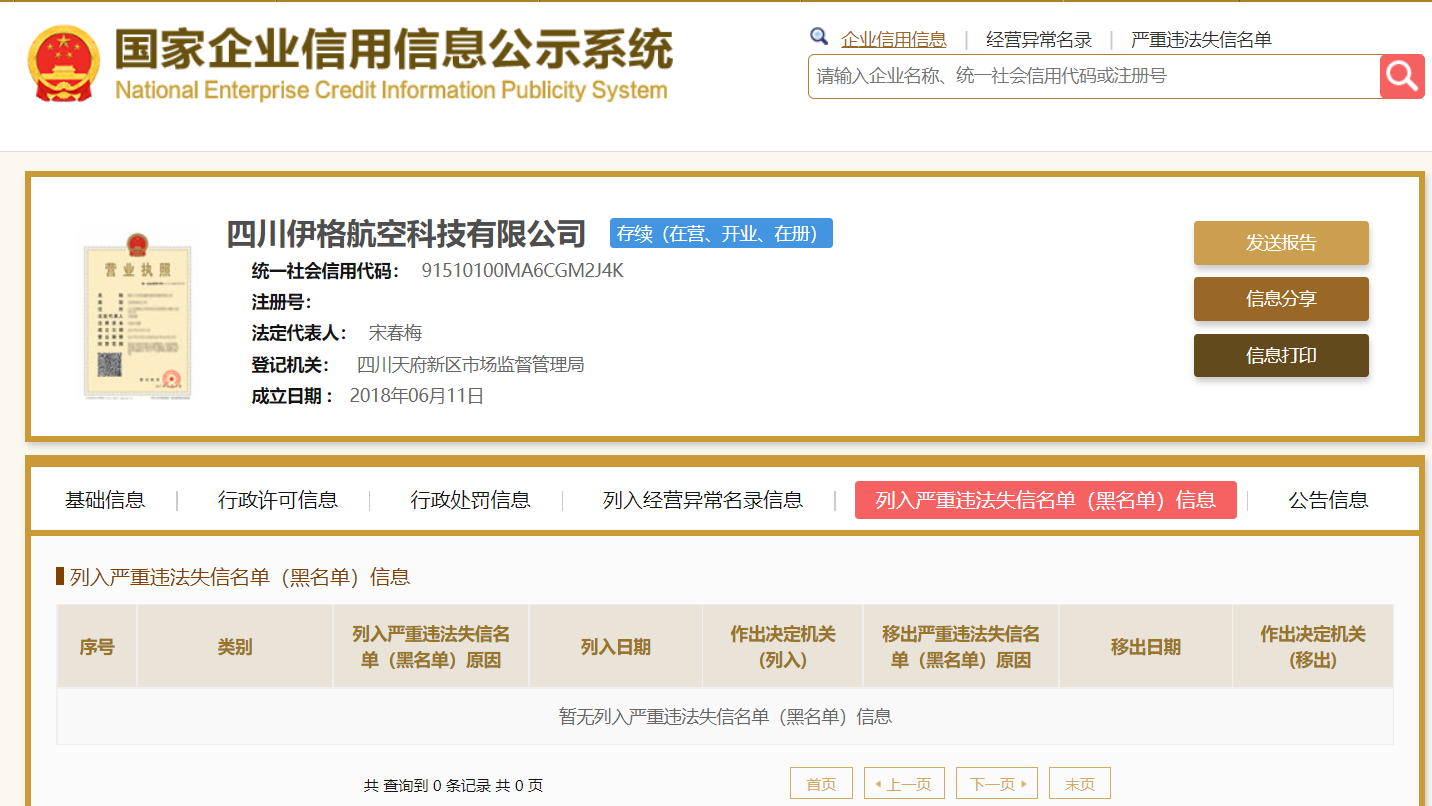Focus the enterprise name search input

pyautogui.click(x=1094, y=76)
